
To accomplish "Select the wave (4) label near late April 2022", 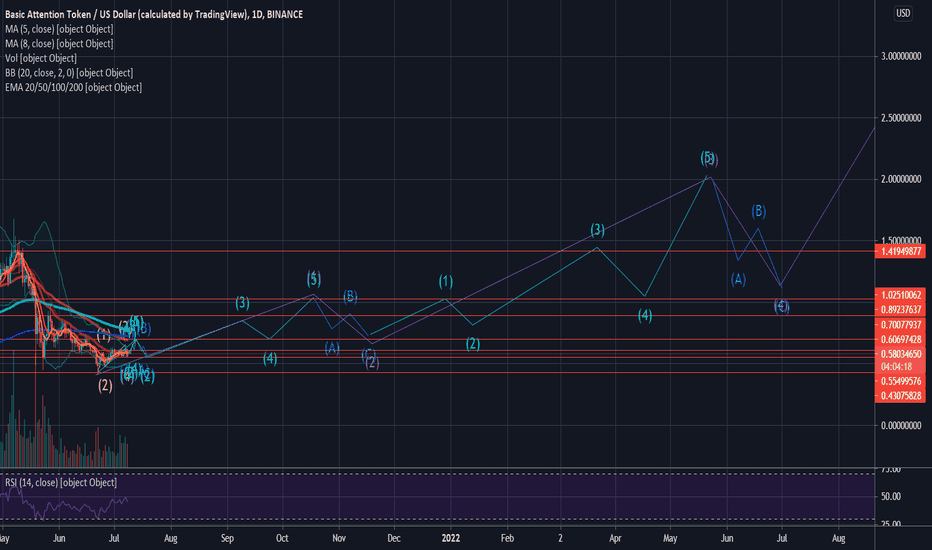I will (x=645, y=316).
